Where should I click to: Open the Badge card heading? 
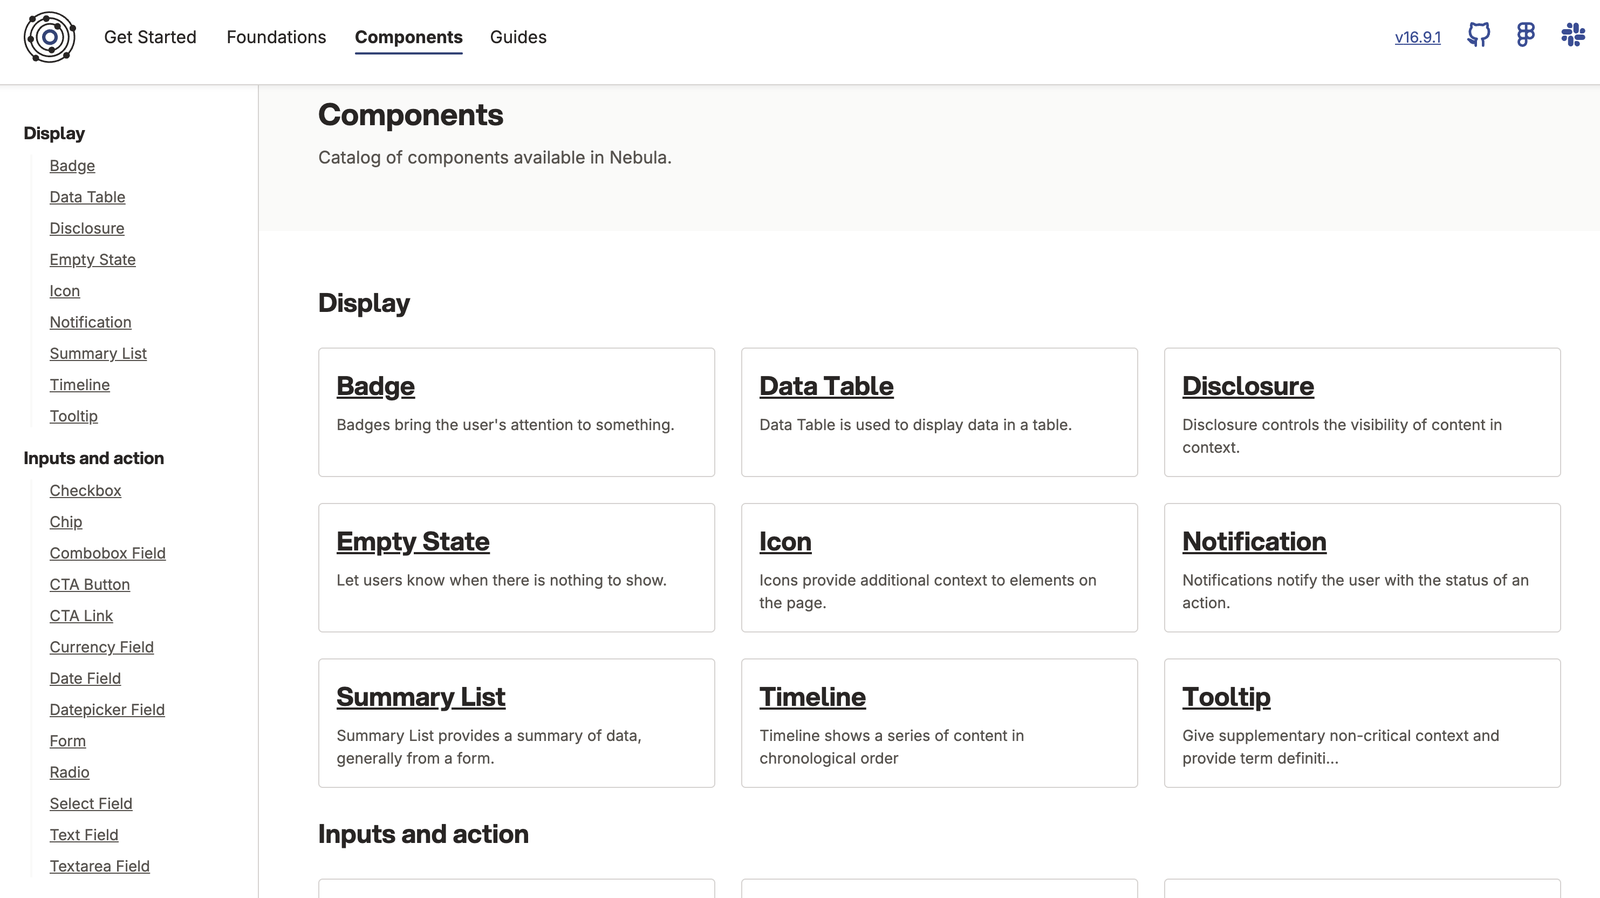(x=376, y=386)
